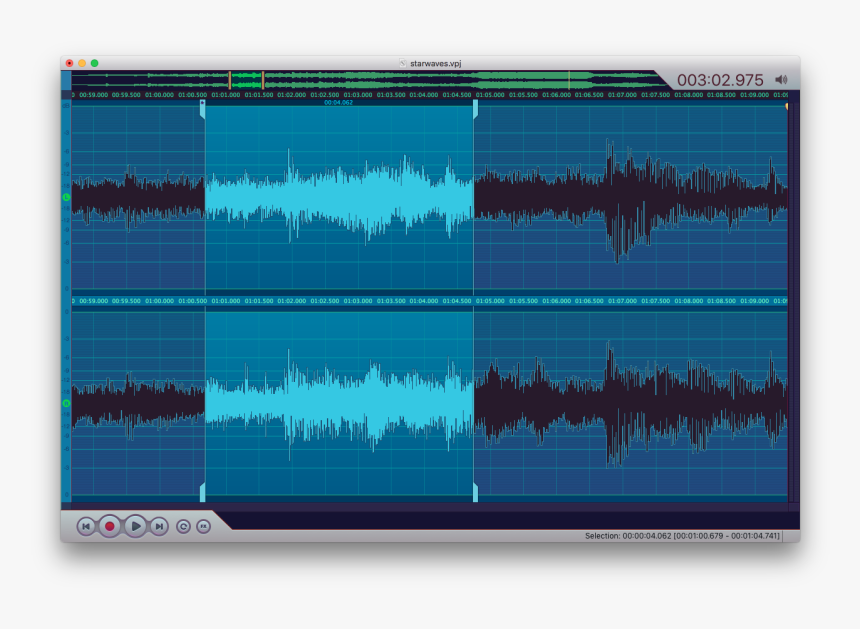860x629 pixels.
Task: Start recording with the red Record button
Action: coord(110,526)
